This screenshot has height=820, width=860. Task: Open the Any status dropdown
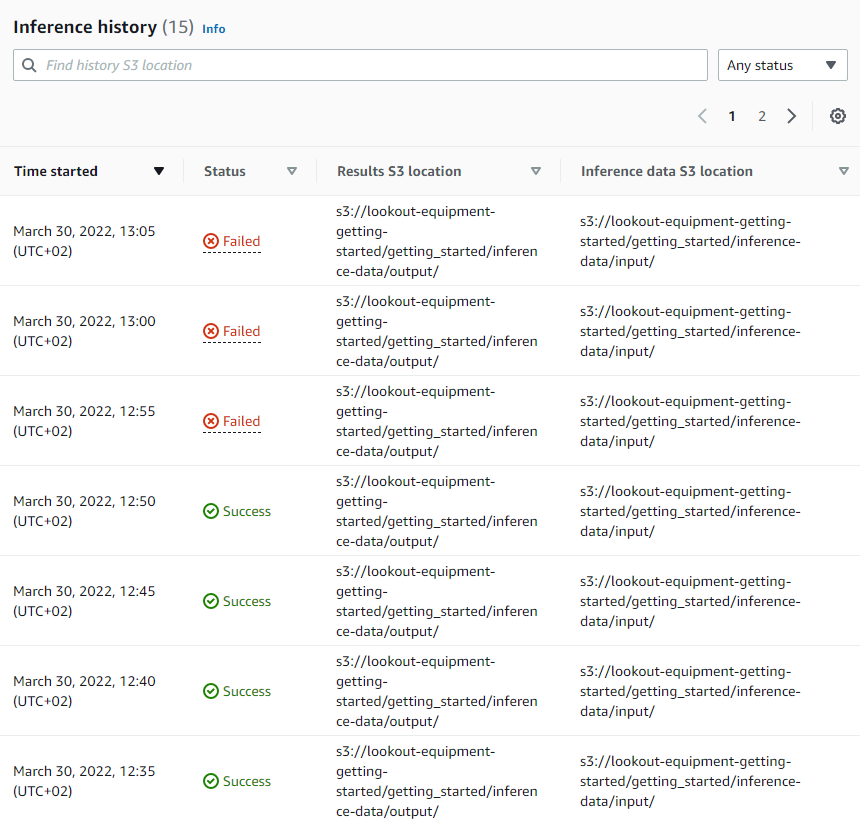pyautogui.click(x=783, y=65)
